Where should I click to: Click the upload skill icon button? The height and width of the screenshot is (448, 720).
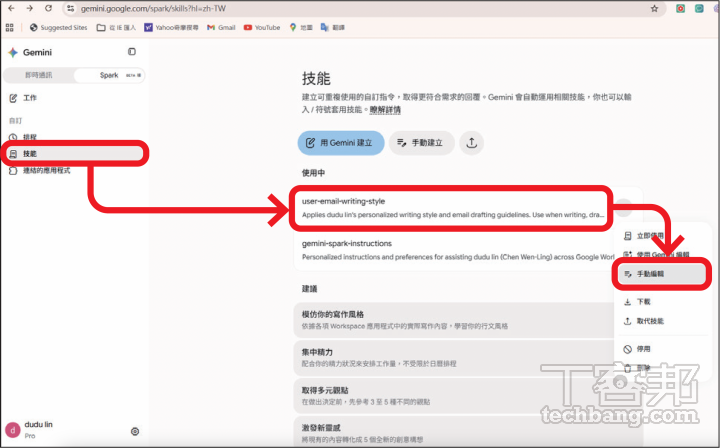[x=472, y=143]
